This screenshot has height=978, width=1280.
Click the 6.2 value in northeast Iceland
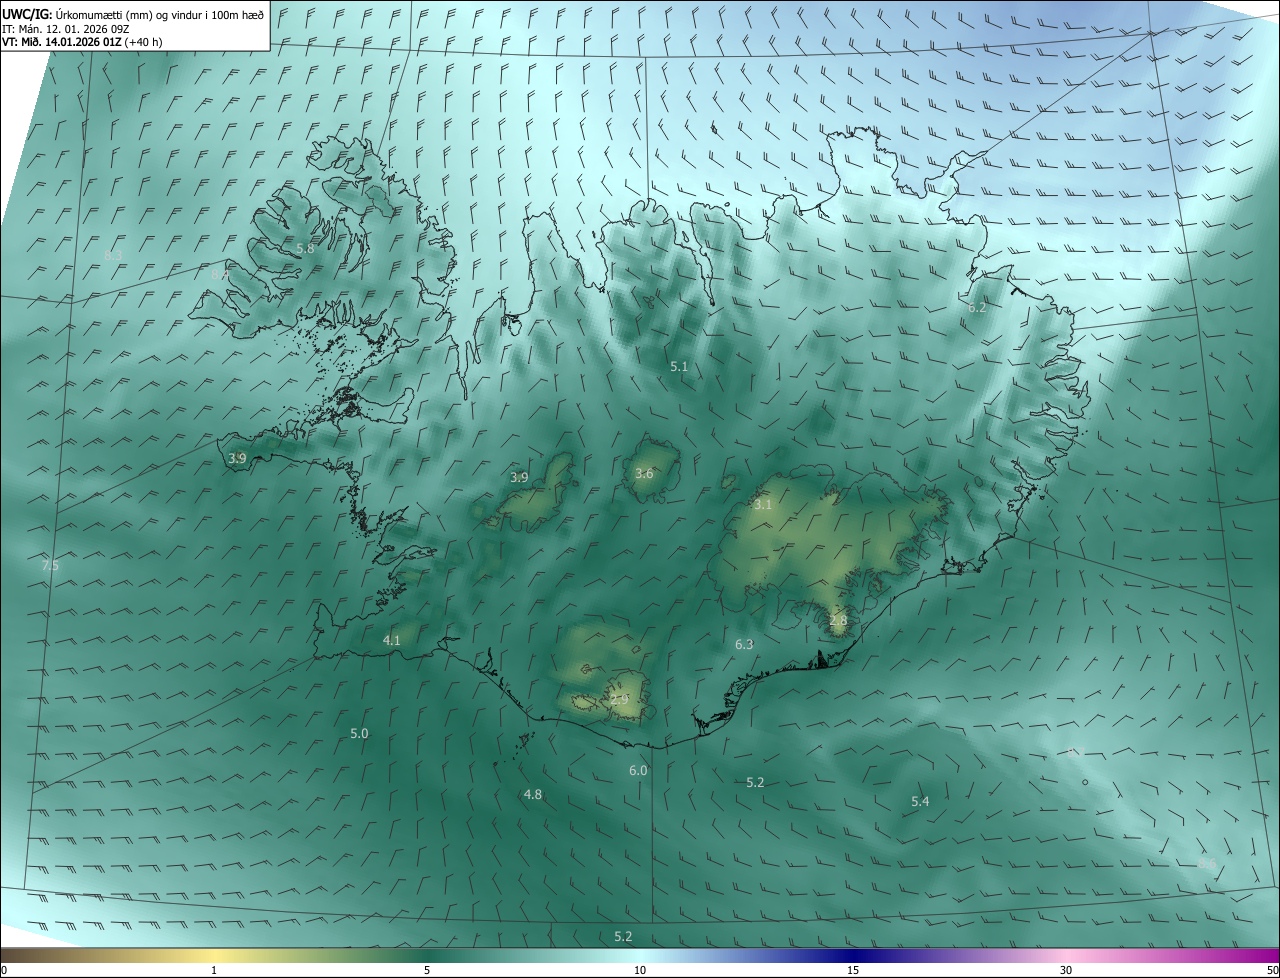pos(977,308)
